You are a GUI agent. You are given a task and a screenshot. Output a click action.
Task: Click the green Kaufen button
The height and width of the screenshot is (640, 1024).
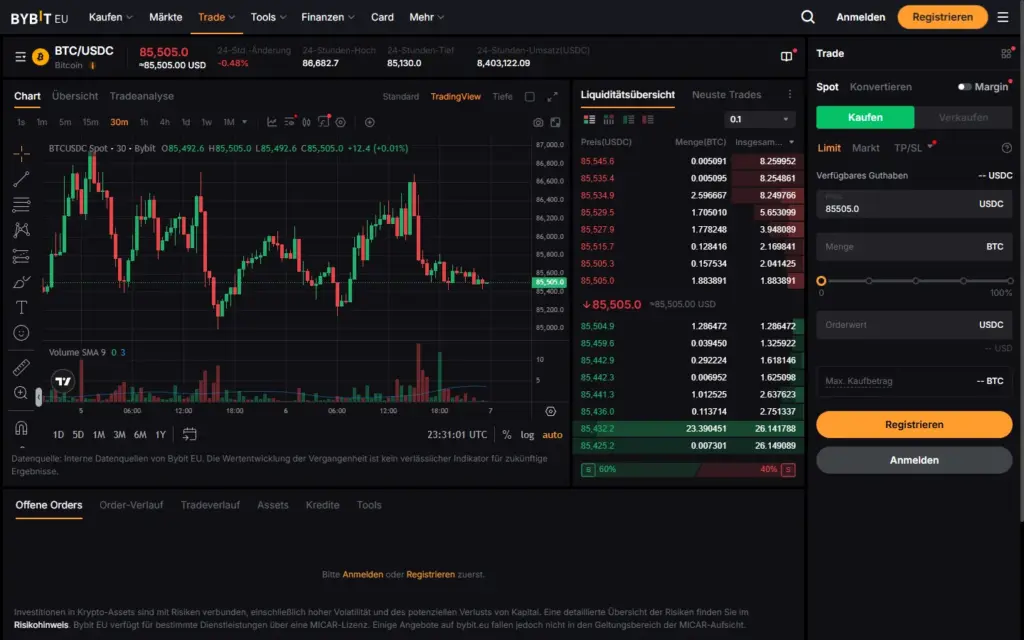pos(865,118)
